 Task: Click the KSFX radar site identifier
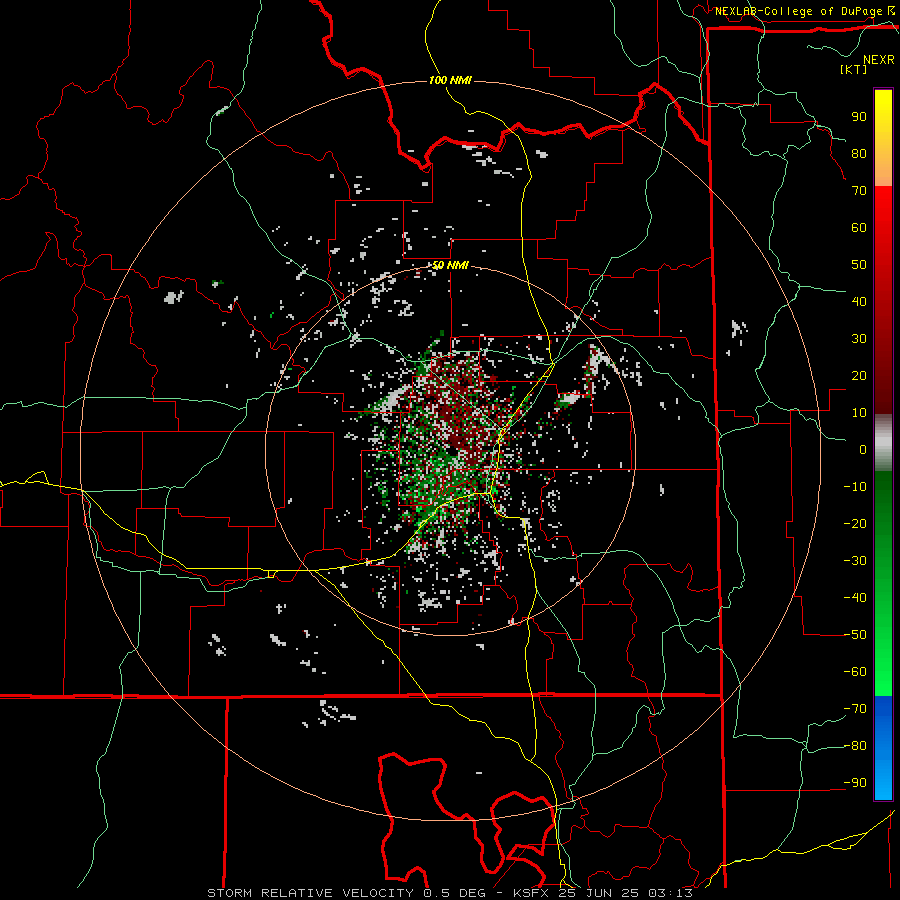pos(531,893)
